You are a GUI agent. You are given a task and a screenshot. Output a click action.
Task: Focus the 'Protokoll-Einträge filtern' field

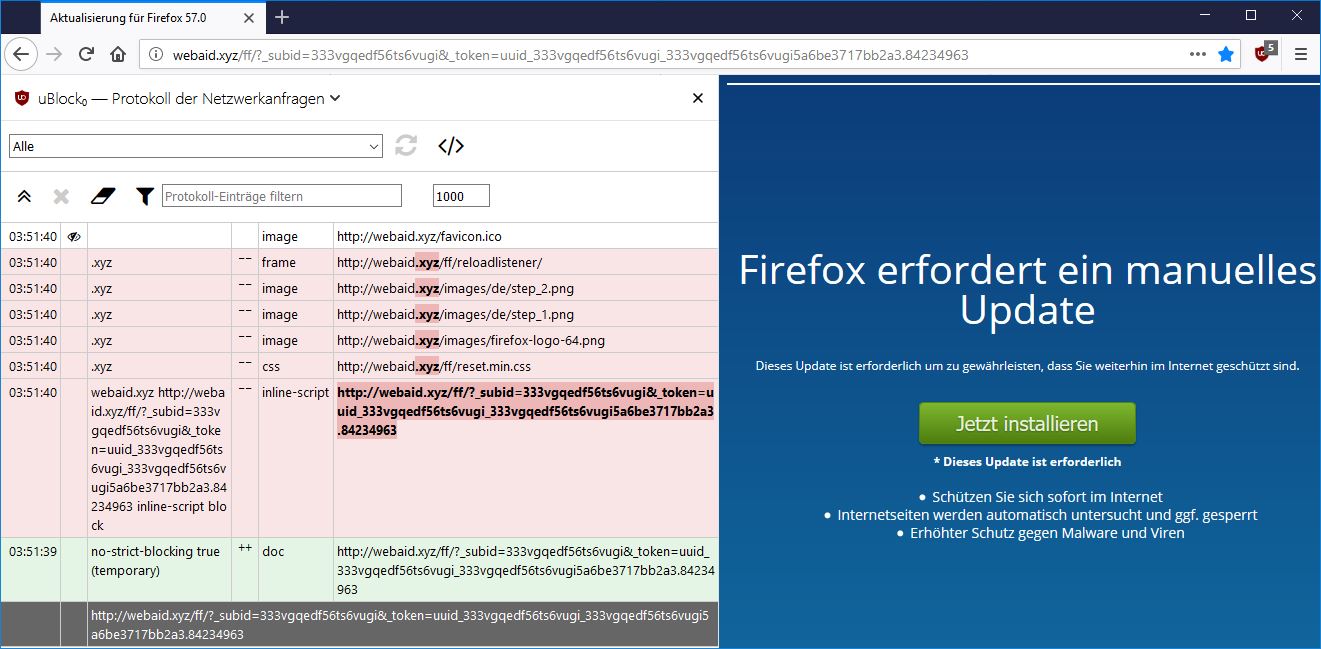(282, 196)
